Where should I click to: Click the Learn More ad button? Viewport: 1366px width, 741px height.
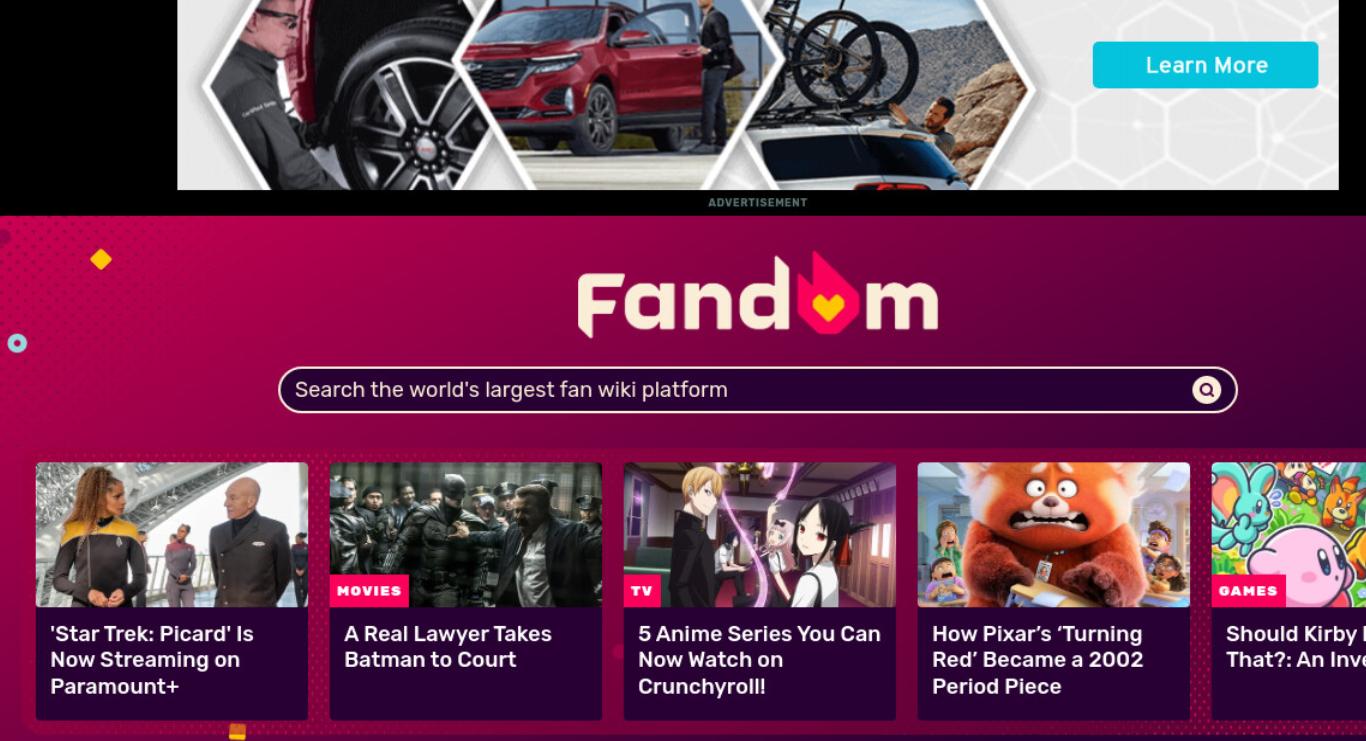tap(1205, 65)
